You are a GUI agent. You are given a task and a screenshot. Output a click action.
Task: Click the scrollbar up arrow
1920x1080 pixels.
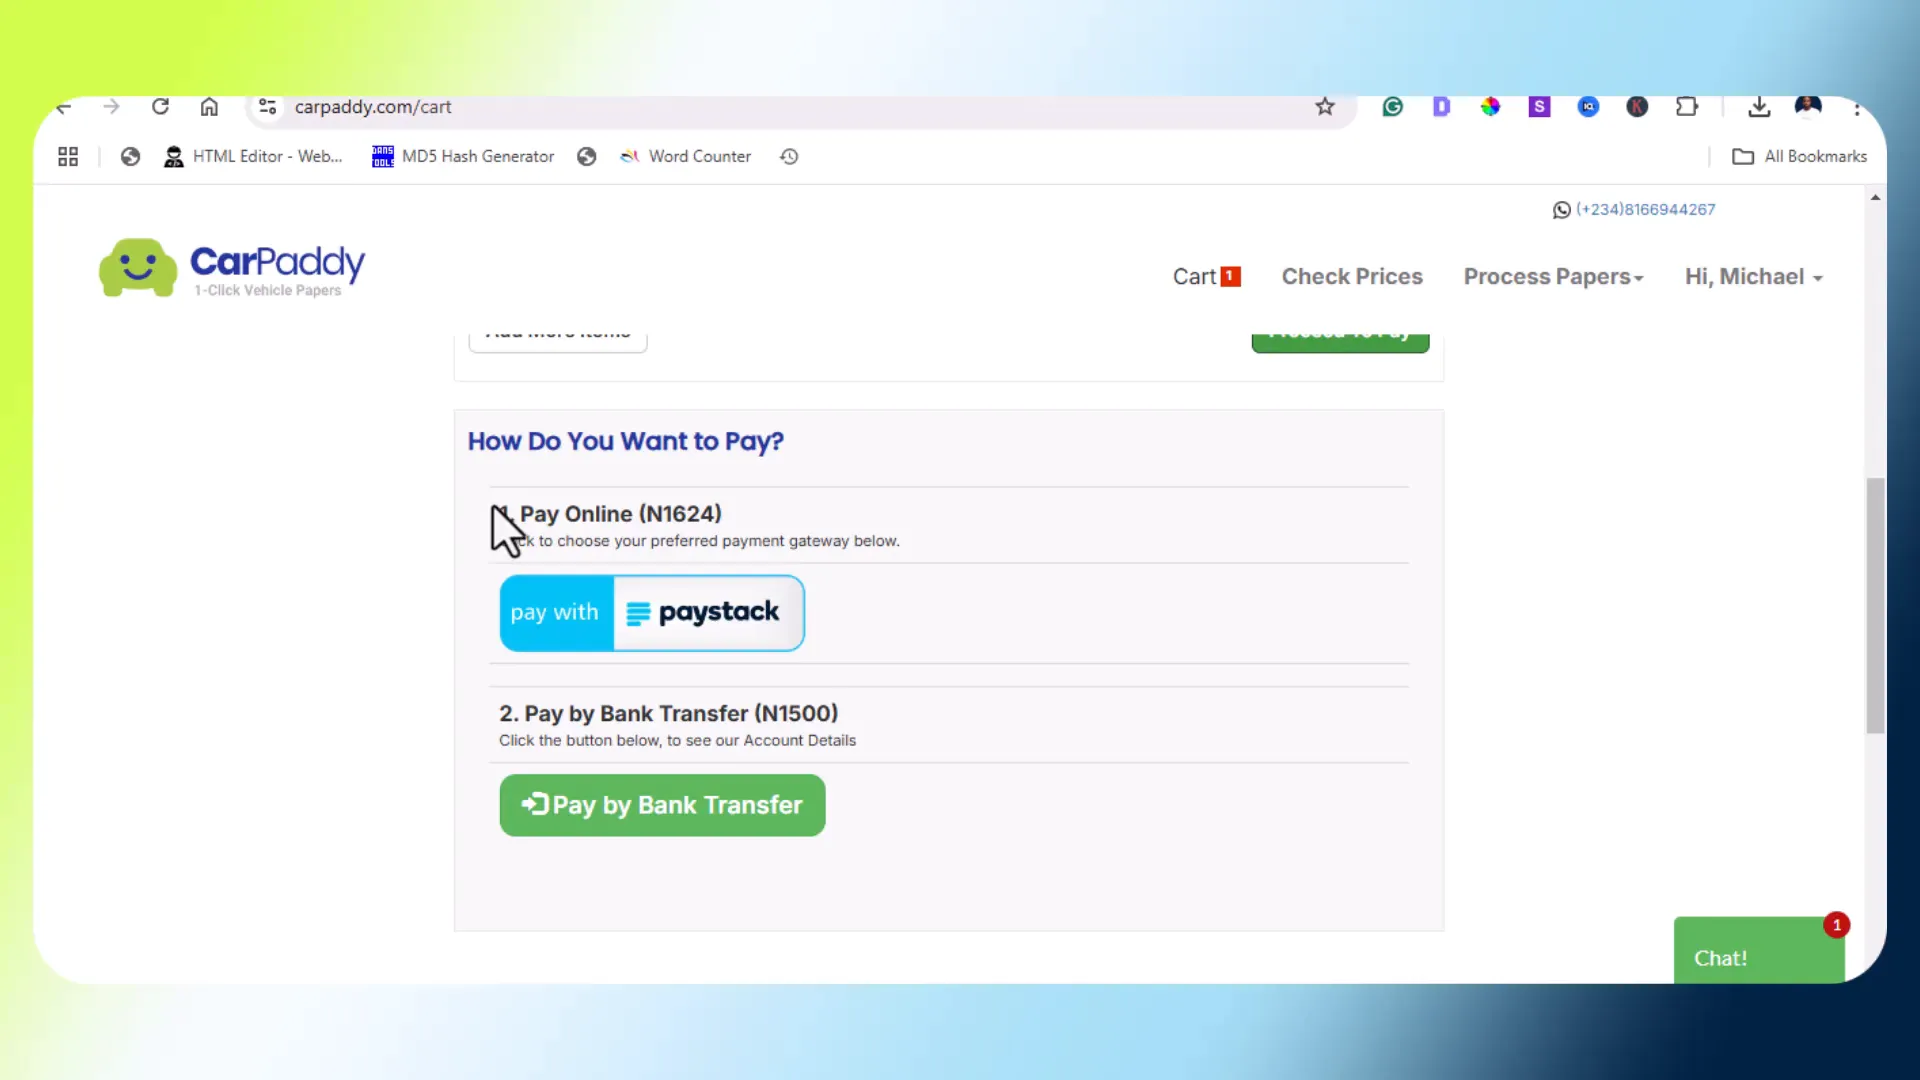[x=1875, y=198]
